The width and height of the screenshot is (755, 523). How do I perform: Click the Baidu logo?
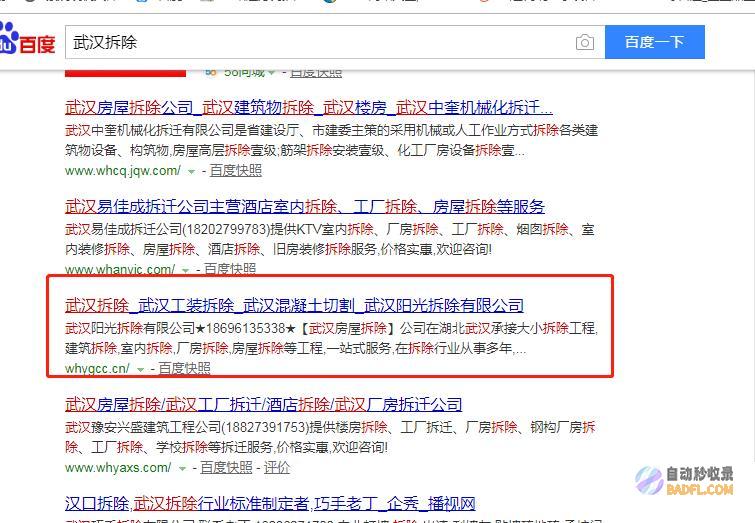click(27, 38)
